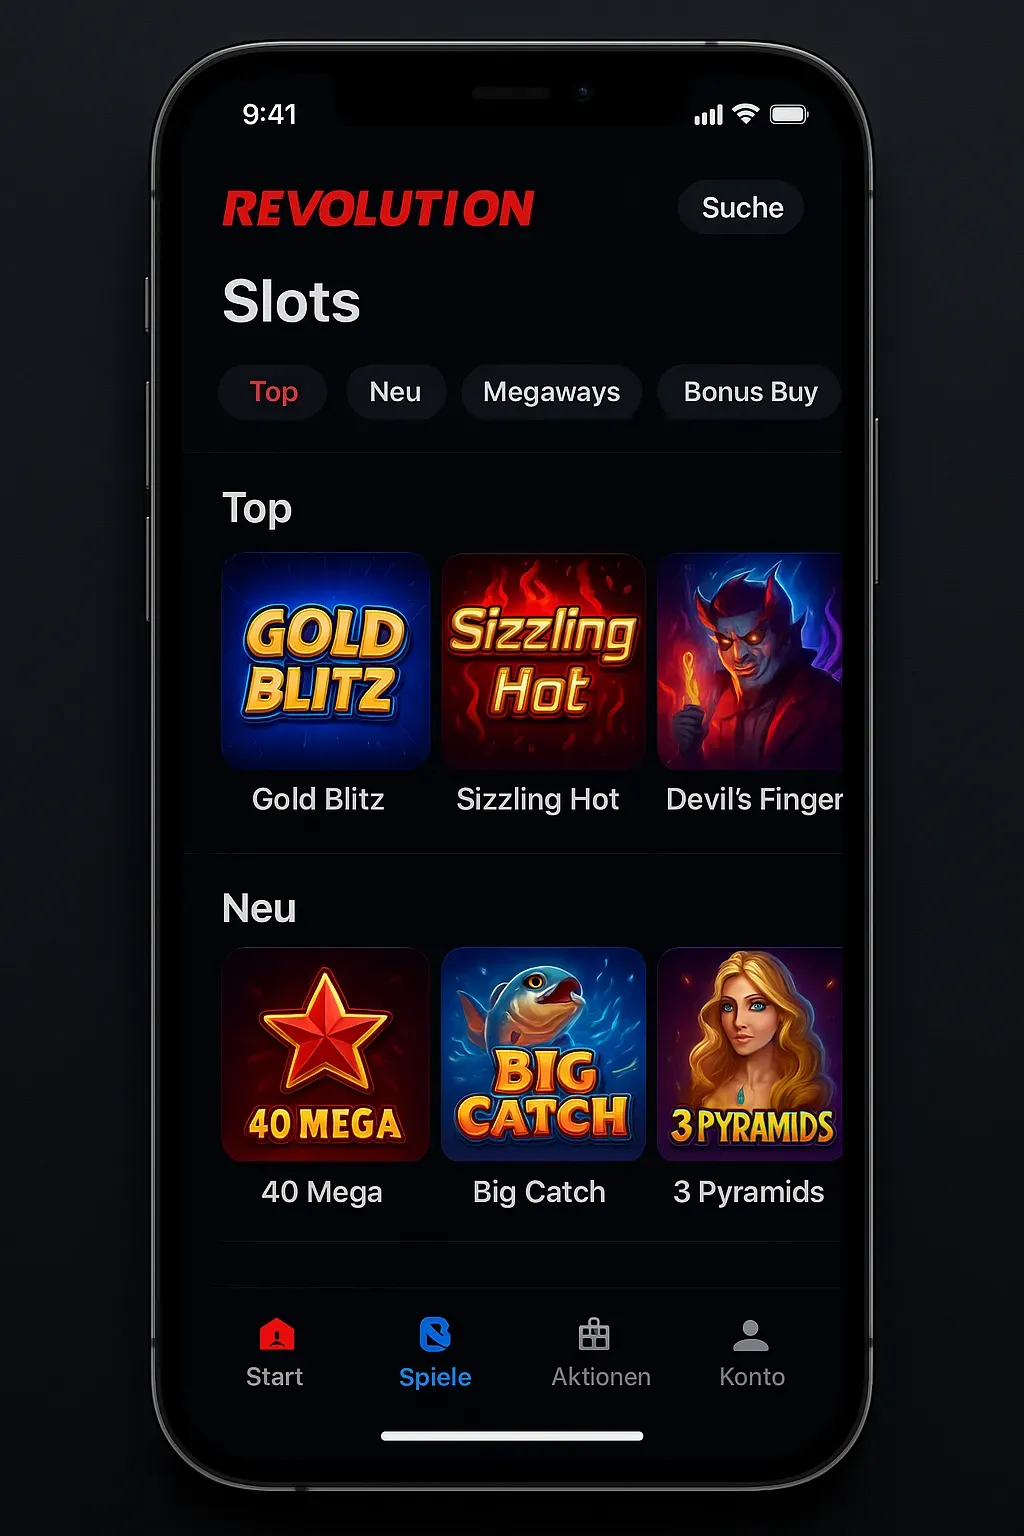Viewport: 1024px width, 1536px height.
Task: Select the Top filter chip
Action: (x=273, y=392)
